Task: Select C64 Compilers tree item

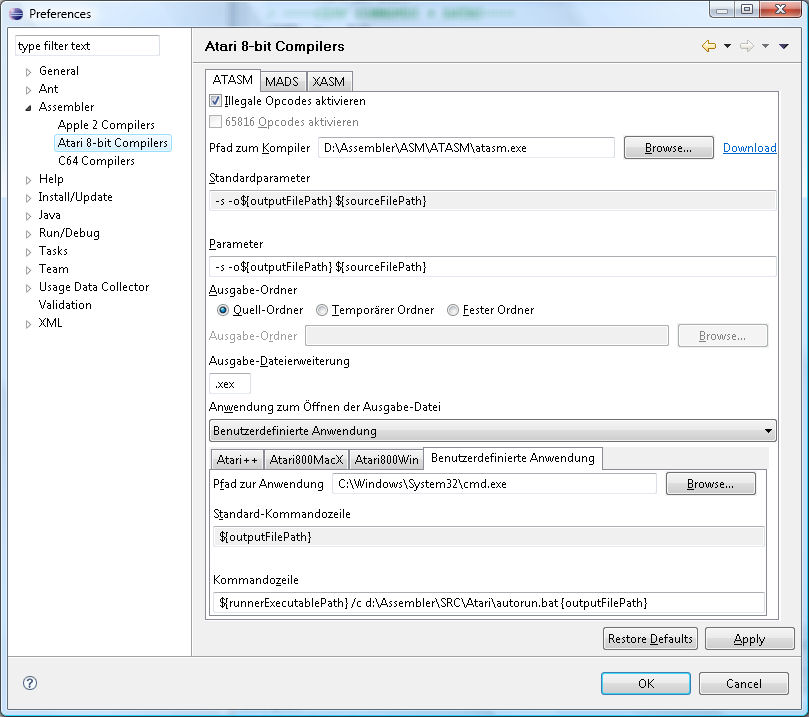Action: [x=96, y=161]
